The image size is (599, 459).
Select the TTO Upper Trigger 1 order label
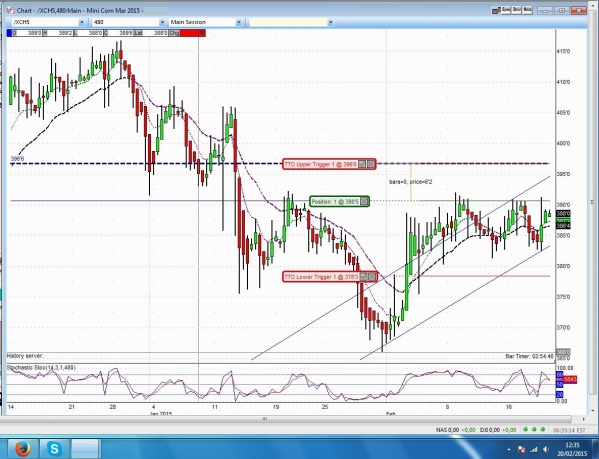(x=329, y=164)
